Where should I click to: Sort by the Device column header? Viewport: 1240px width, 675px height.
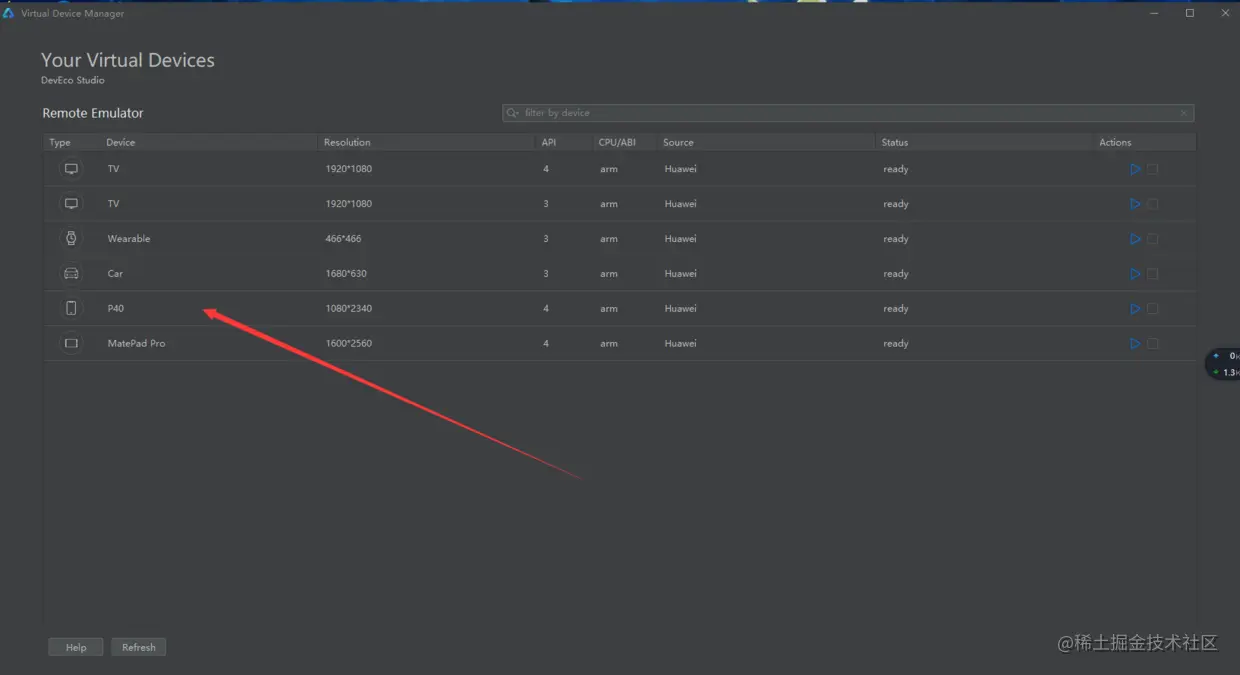121,143
